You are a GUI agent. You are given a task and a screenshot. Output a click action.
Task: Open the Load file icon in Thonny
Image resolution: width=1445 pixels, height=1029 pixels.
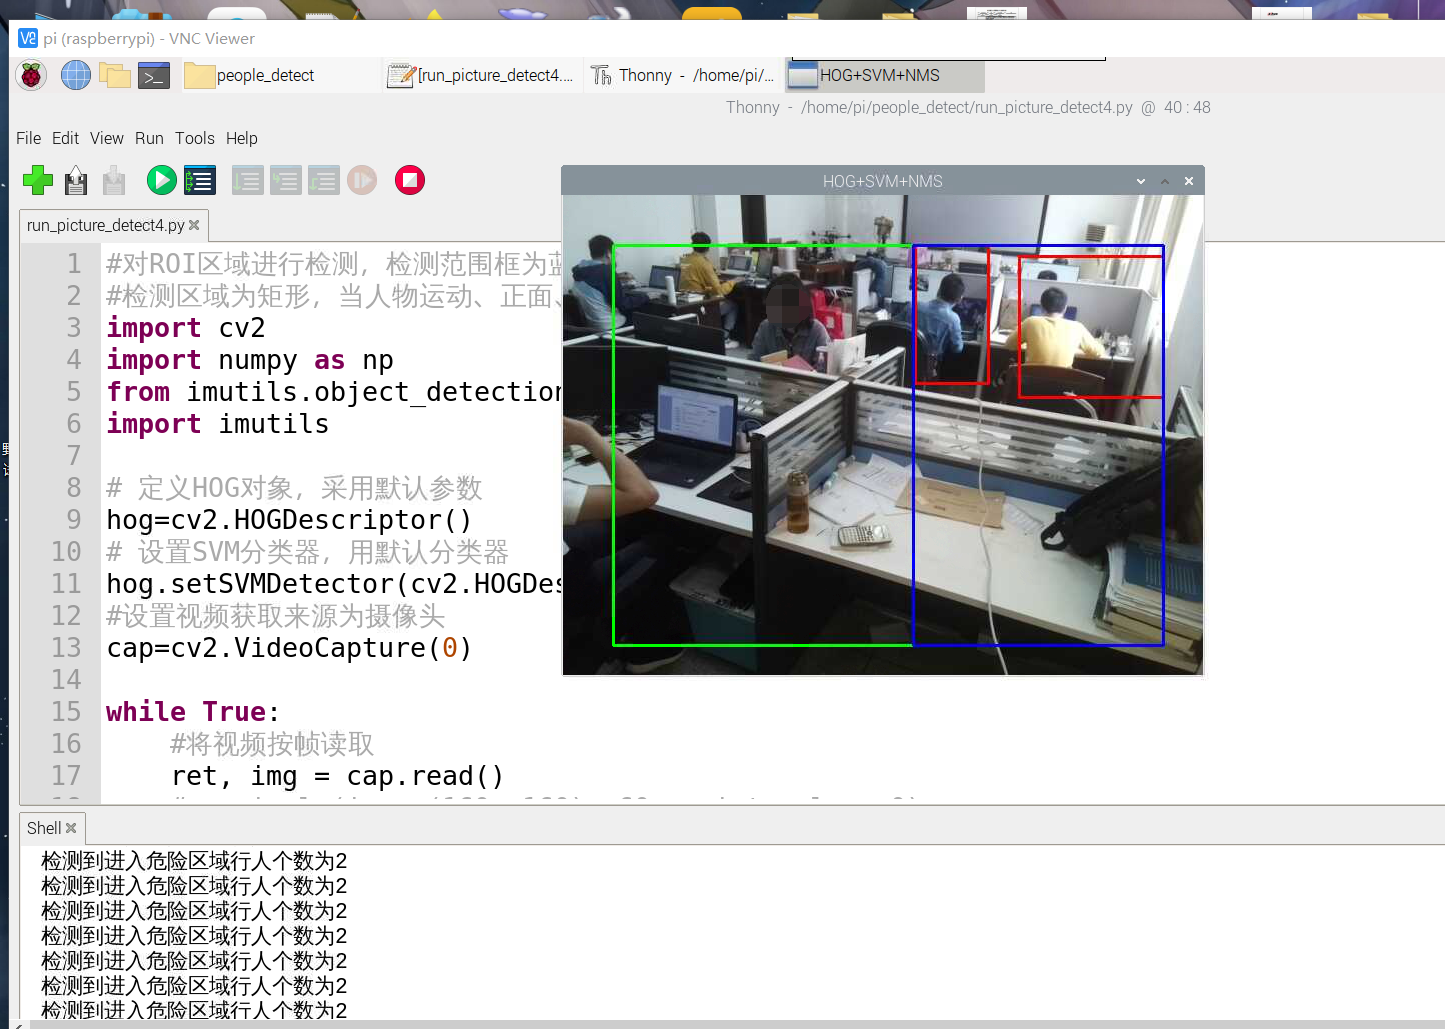75,180
